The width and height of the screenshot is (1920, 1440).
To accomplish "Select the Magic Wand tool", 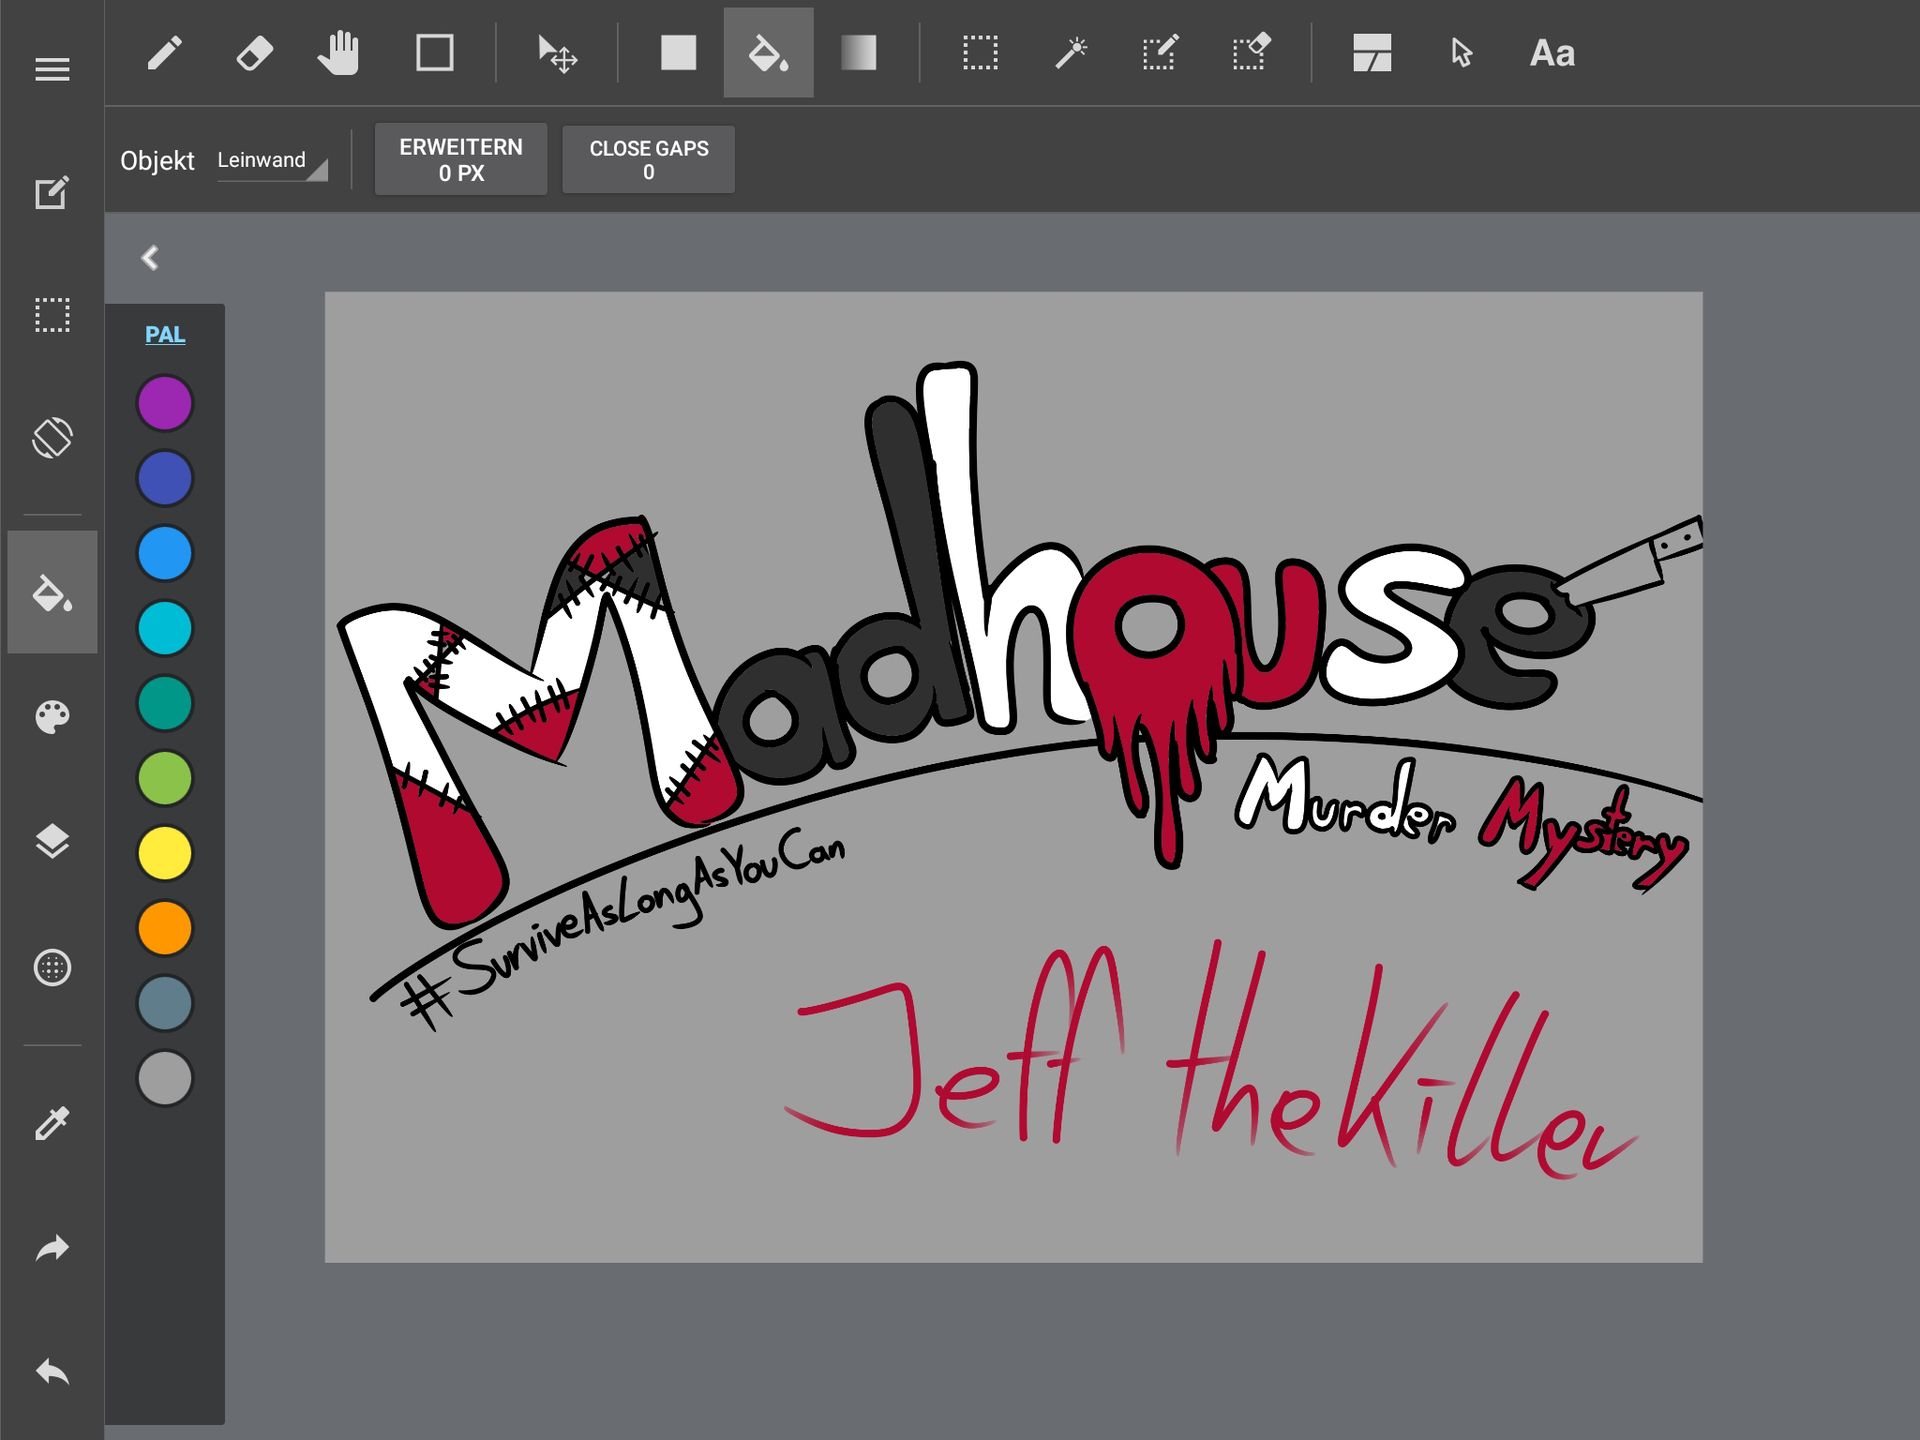I will coord(1071,53).
